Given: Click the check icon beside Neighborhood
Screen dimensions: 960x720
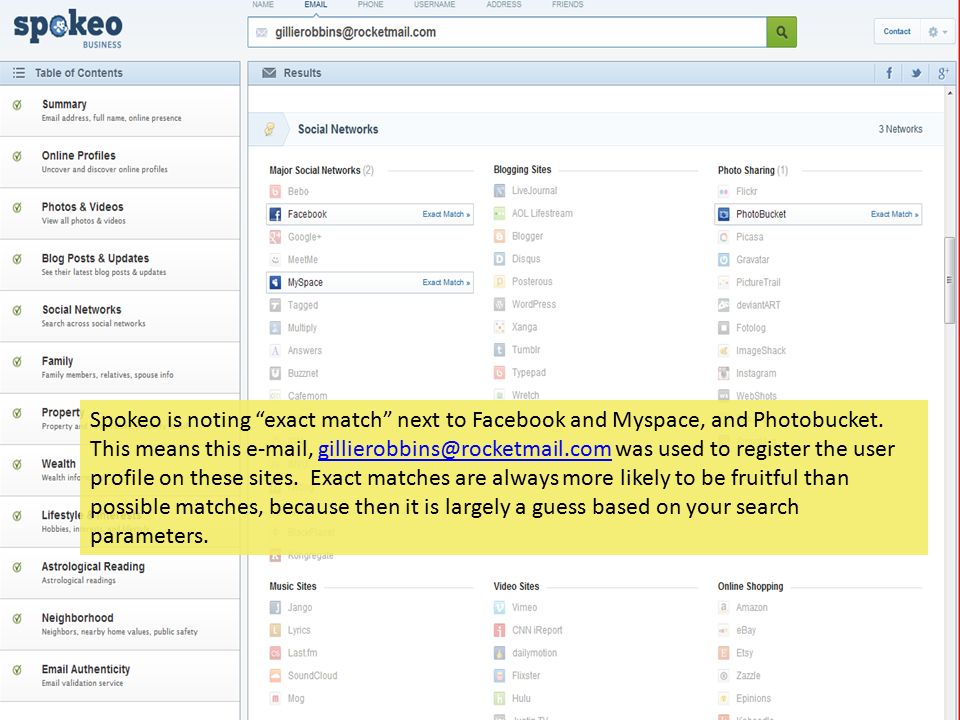Looking at the screenshot, I should pyautogui.click(x=17, y=618).
